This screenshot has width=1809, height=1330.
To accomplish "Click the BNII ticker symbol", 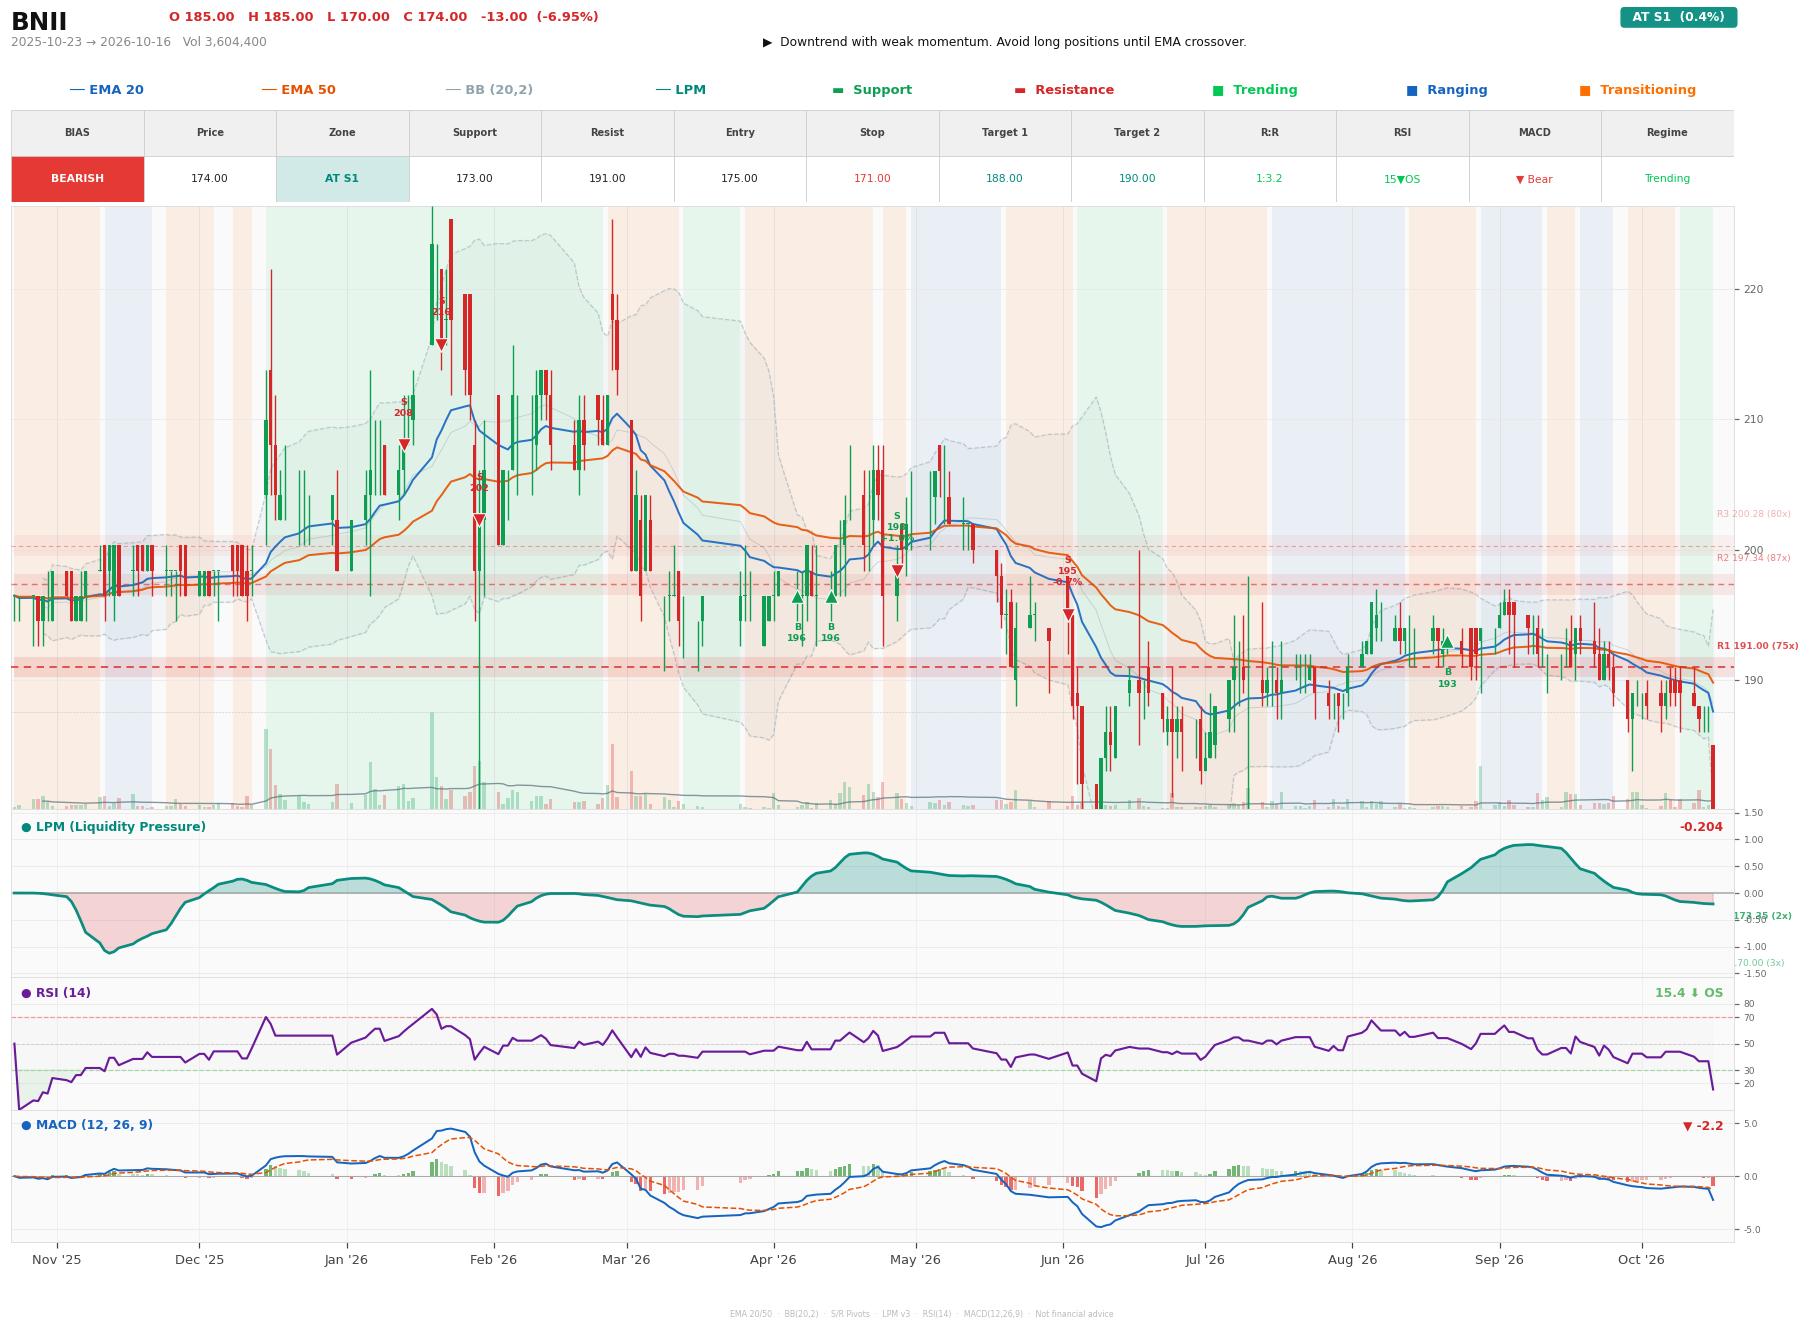I will tap(39, 22).
